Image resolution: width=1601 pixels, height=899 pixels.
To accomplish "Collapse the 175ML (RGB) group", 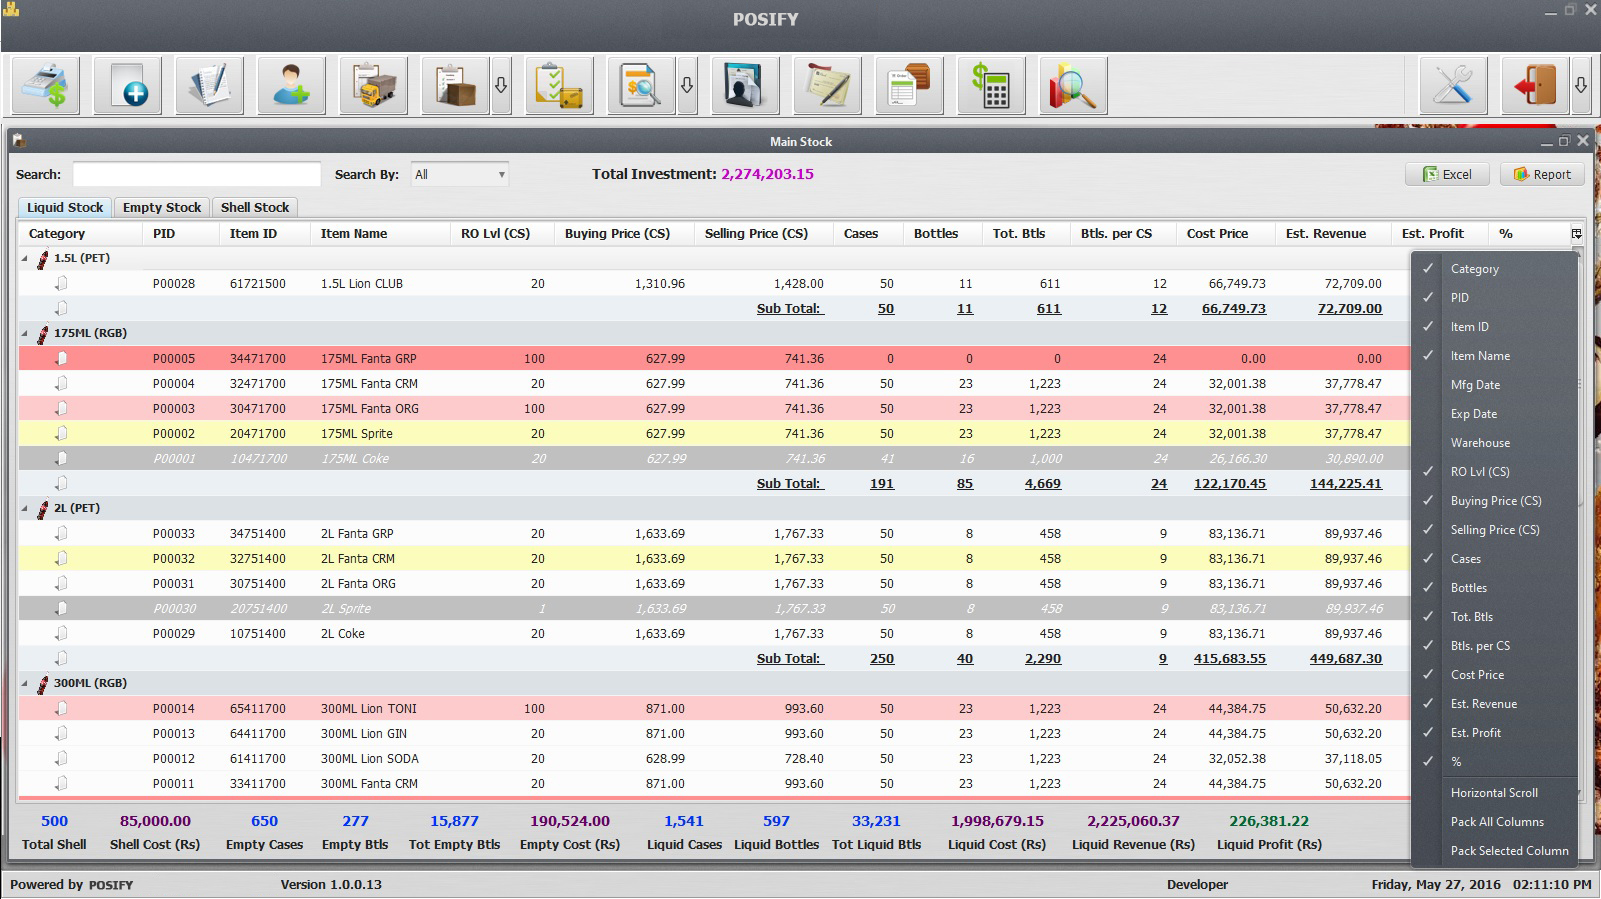I will [25, 334].
